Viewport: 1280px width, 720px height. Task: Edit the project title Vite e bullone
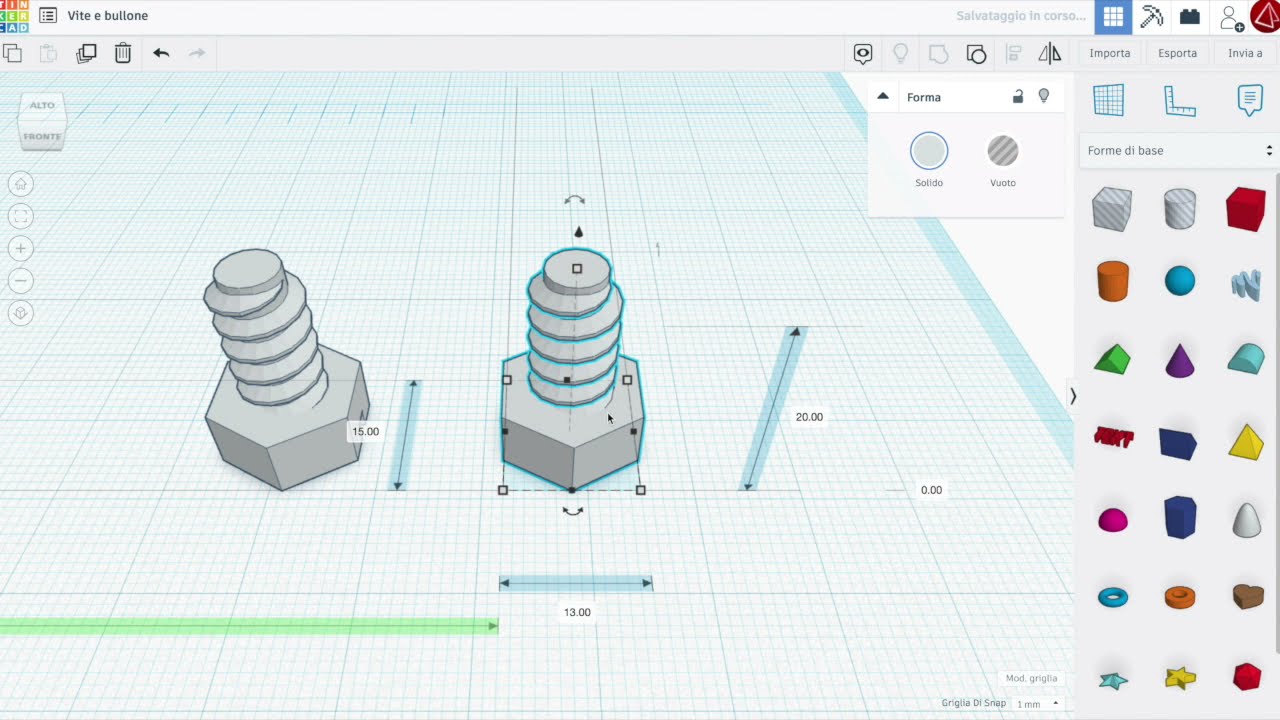[x=108, y=16]
